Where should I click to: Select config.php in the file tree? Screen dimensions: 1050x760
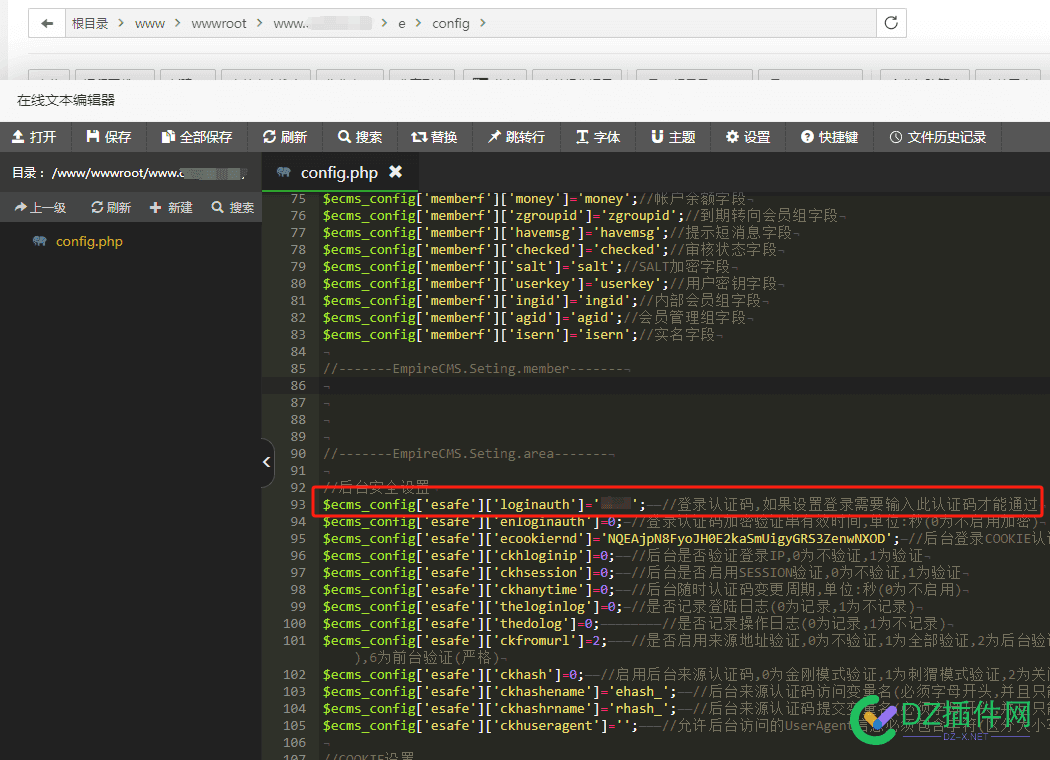pos(89,242)
